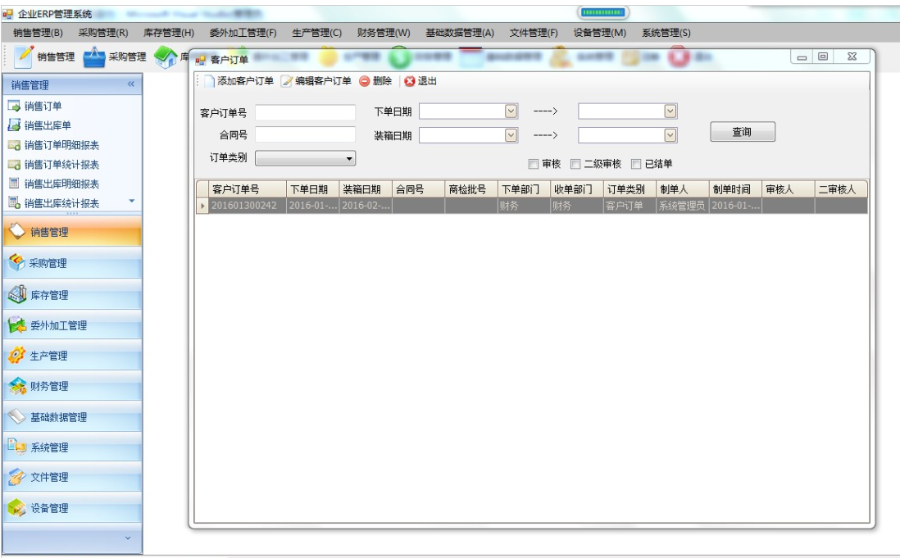The height and width of the screenshot is (558, 900).
Task: Select the 采购管理 navigation panel button
Action: pyautogui.click(x=72, y=263)
